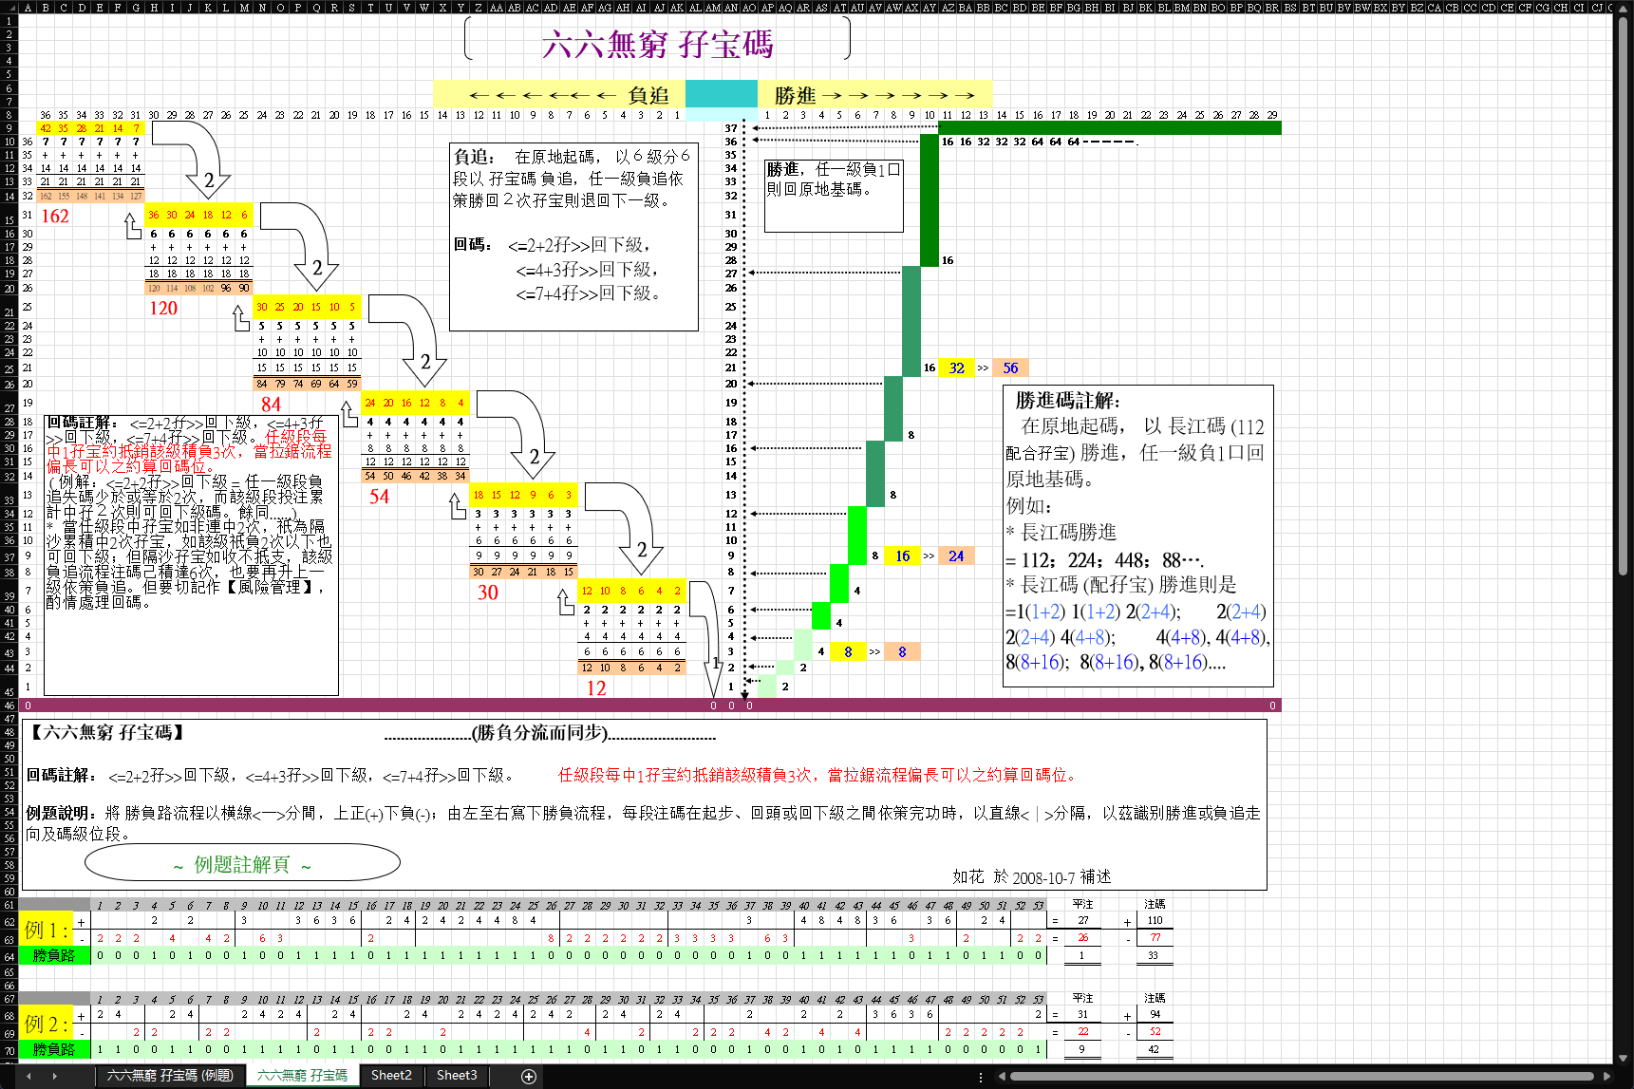Select column Z header
Viewport: 1634px width, 1089px height.
[478, 7]
